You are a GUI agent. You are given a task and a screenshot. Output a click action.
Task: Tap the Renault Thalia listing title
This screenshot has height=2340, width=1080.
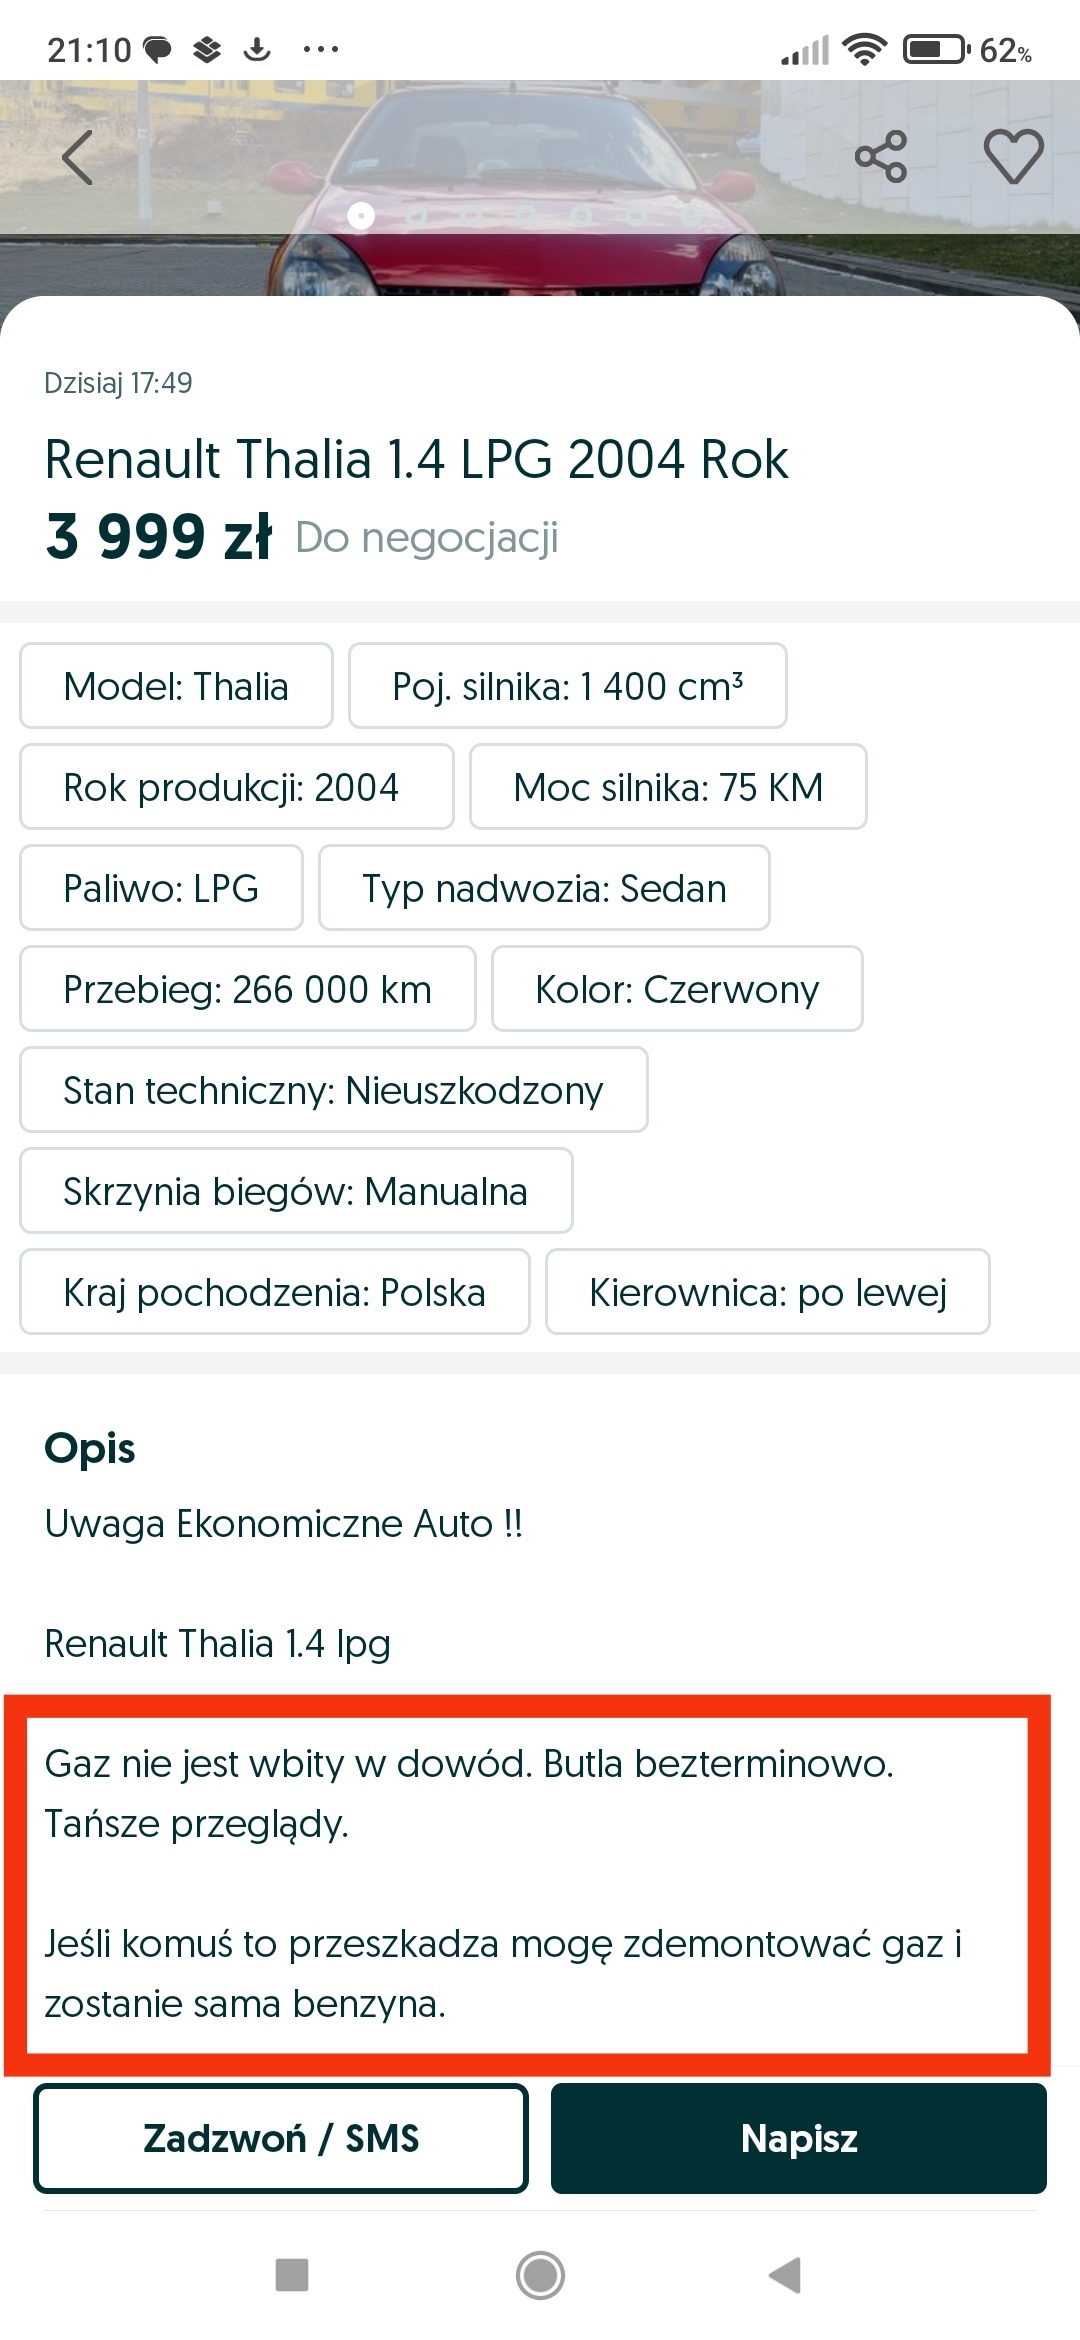pos(417,460)
